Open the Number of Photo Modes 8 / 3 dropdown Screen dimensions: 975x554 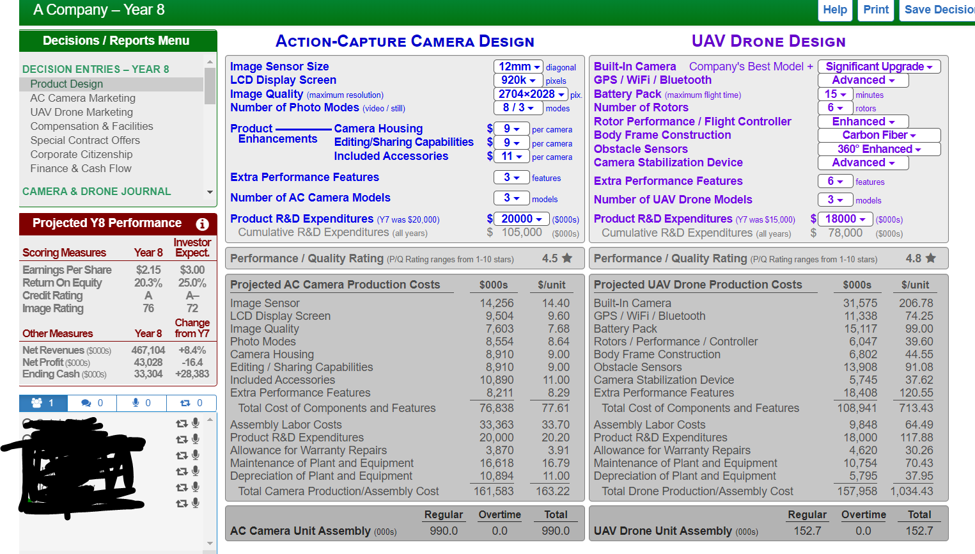tap(518, 108)
